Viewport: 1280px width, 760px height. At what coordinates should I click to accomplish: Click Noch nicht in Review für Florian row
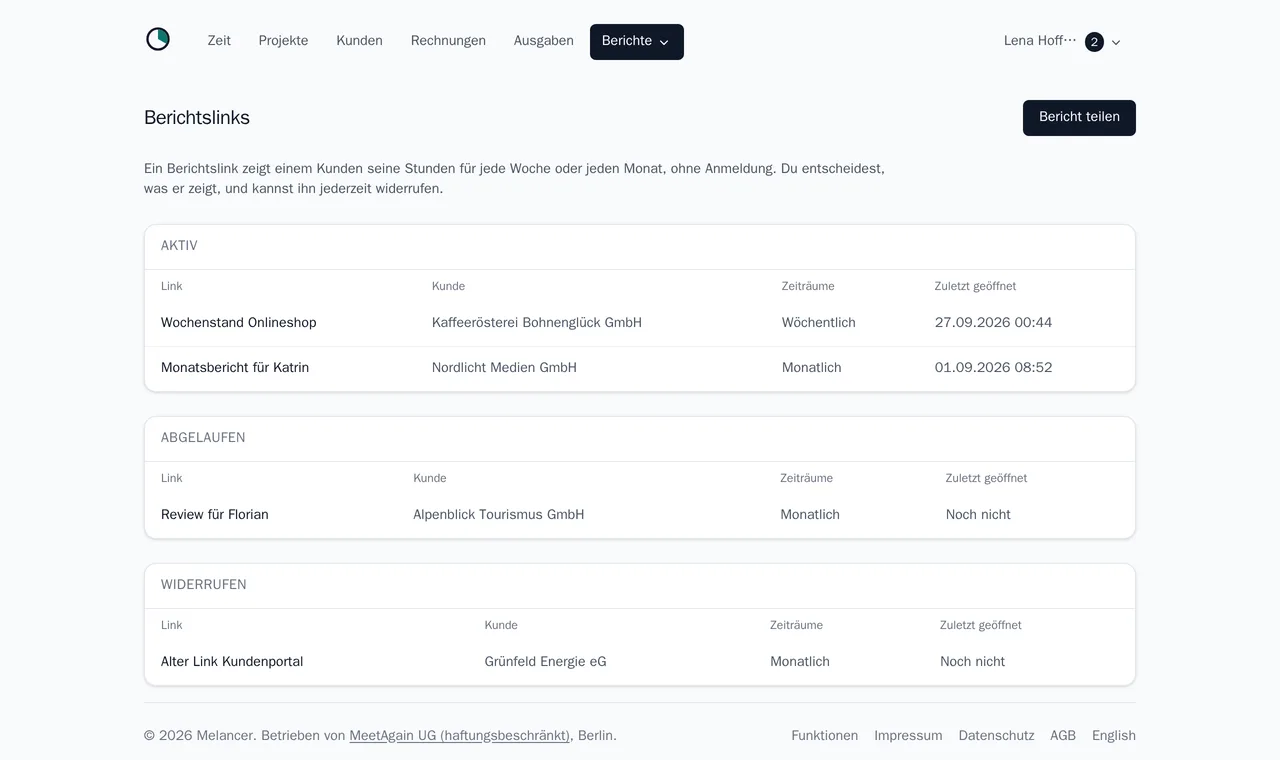[978, 515]
